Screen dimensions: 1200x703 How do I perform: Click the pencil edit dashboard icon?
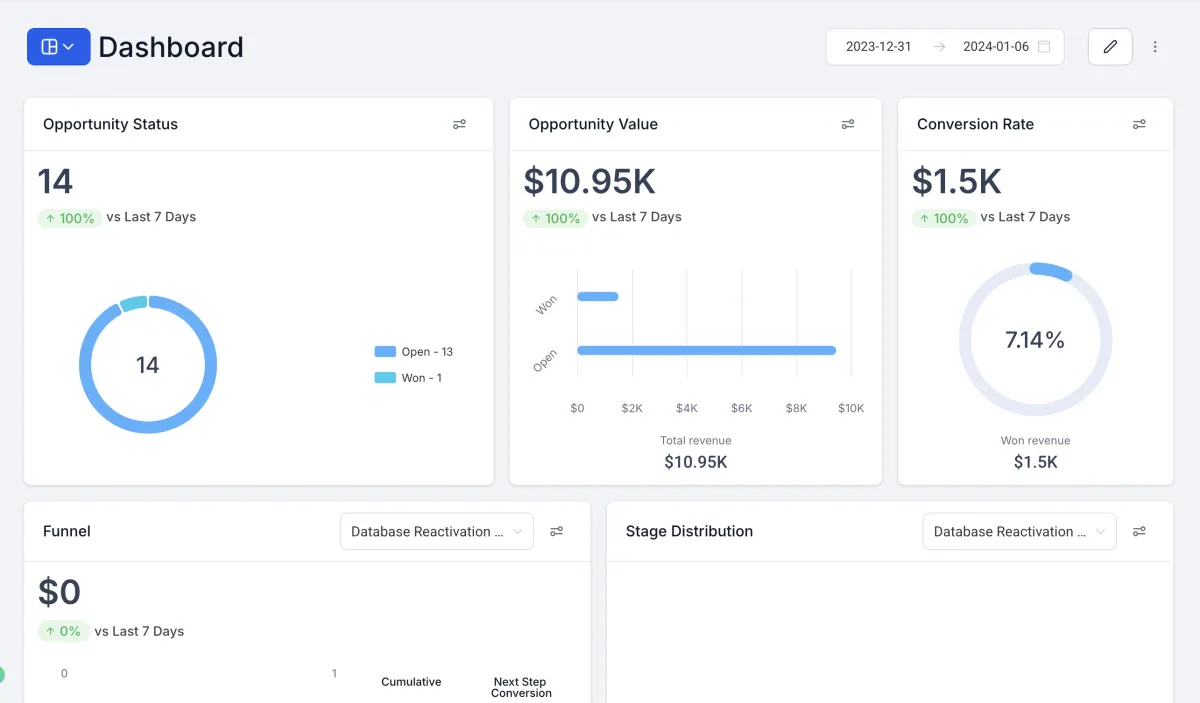pyautogui.click(x=1110, y=47)
